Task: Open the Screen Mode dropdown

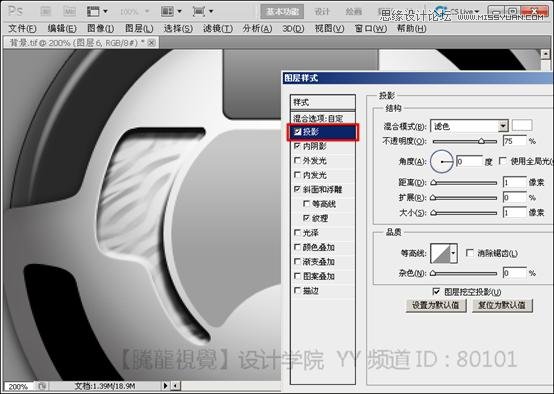Action: [x=203, y=11]
